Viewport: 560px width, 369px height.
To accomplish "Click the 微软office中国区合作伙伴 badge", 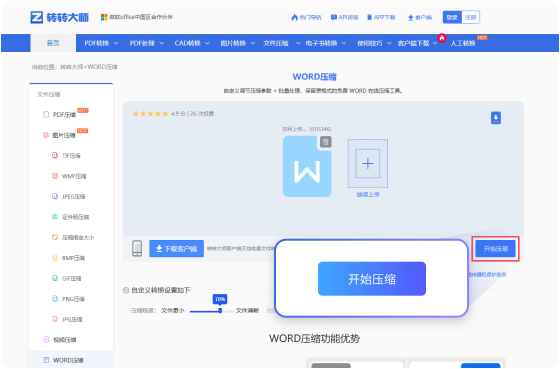I will point(137,17).
